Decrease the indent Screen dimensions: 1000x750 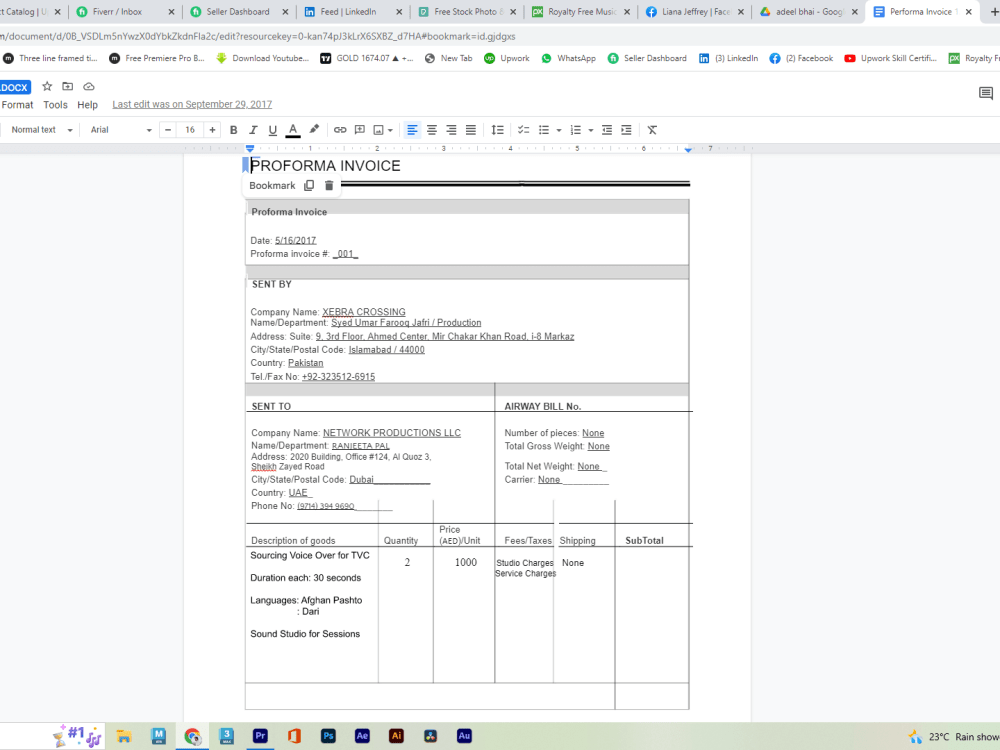coord(607,130)
